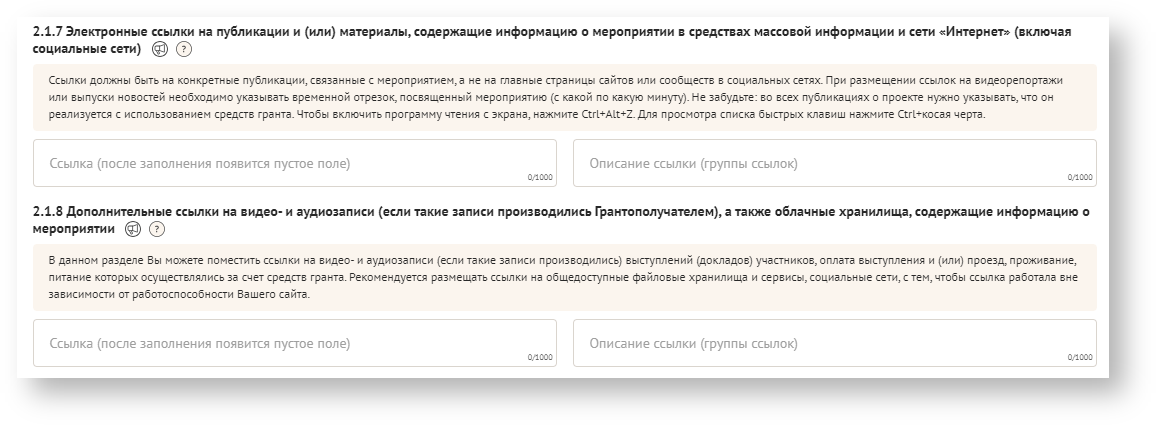Click the word 'мероприятии' ending the 2.1.8 heading
Screen dimensions: 1157x426
coord(73,229)
